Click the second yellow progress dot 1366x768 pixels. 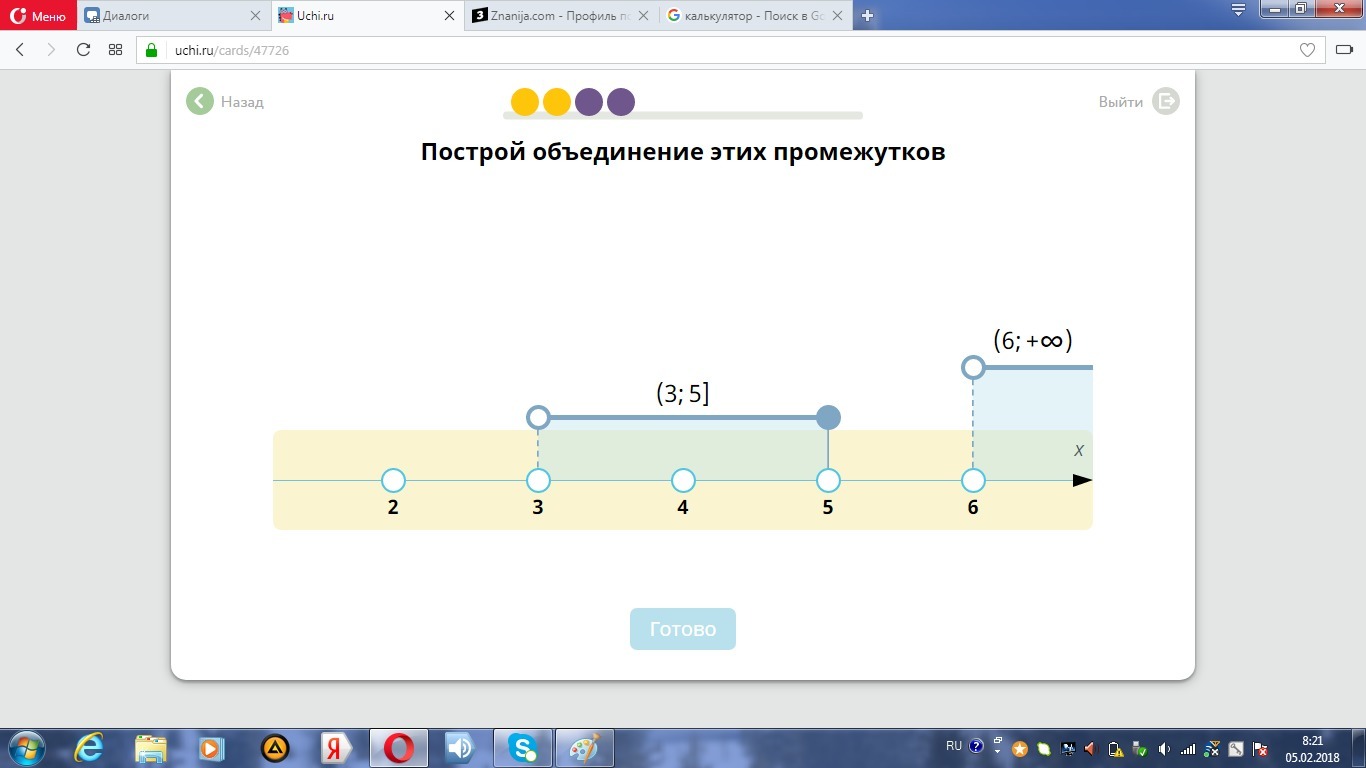(557, 102)
